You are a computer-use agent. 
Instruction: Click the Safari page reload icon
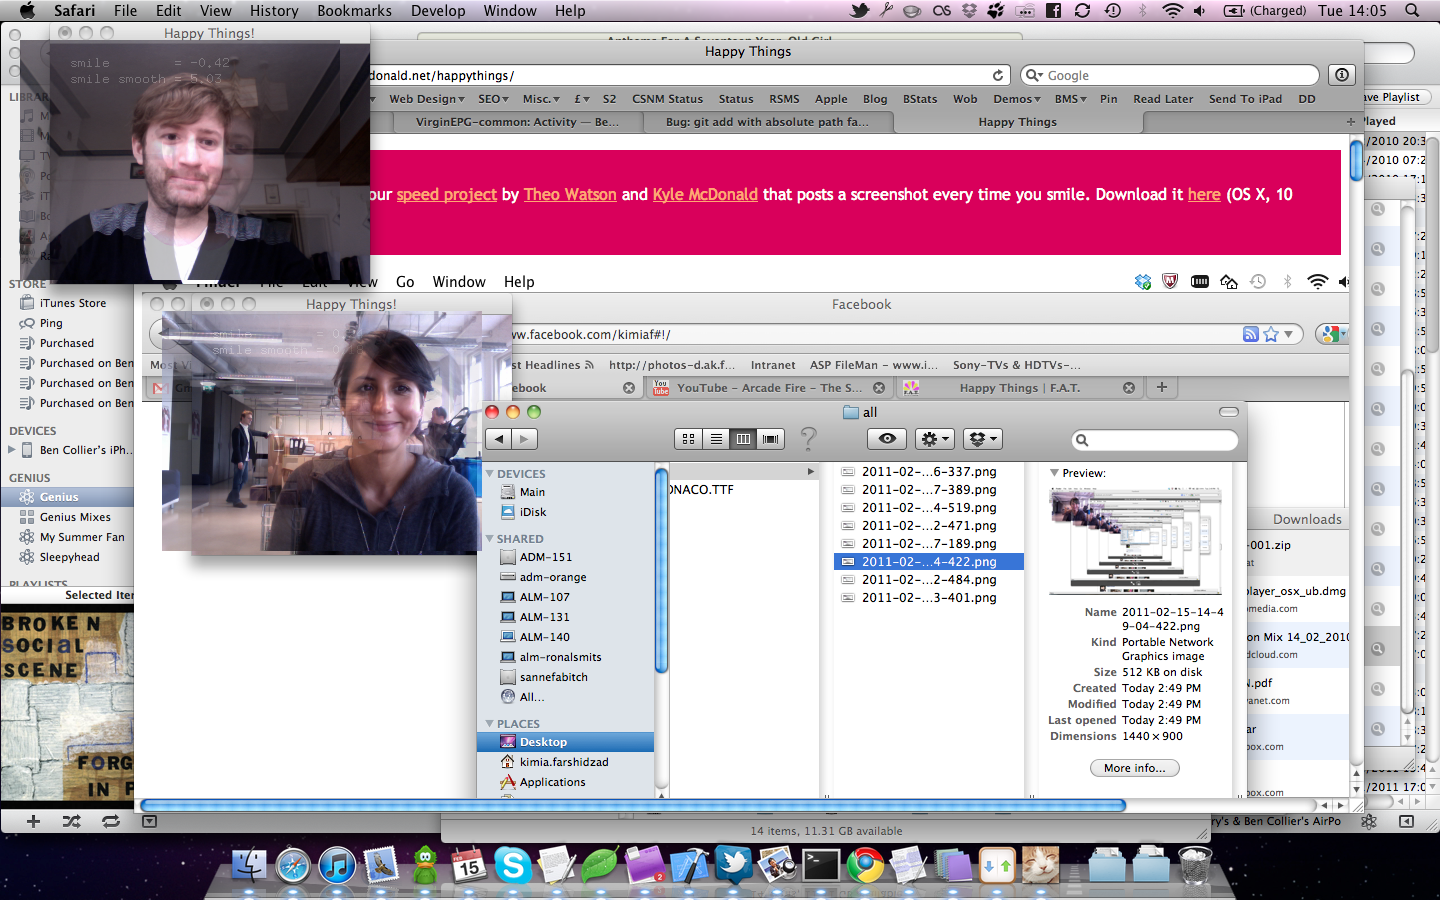(x=997, y=75)
